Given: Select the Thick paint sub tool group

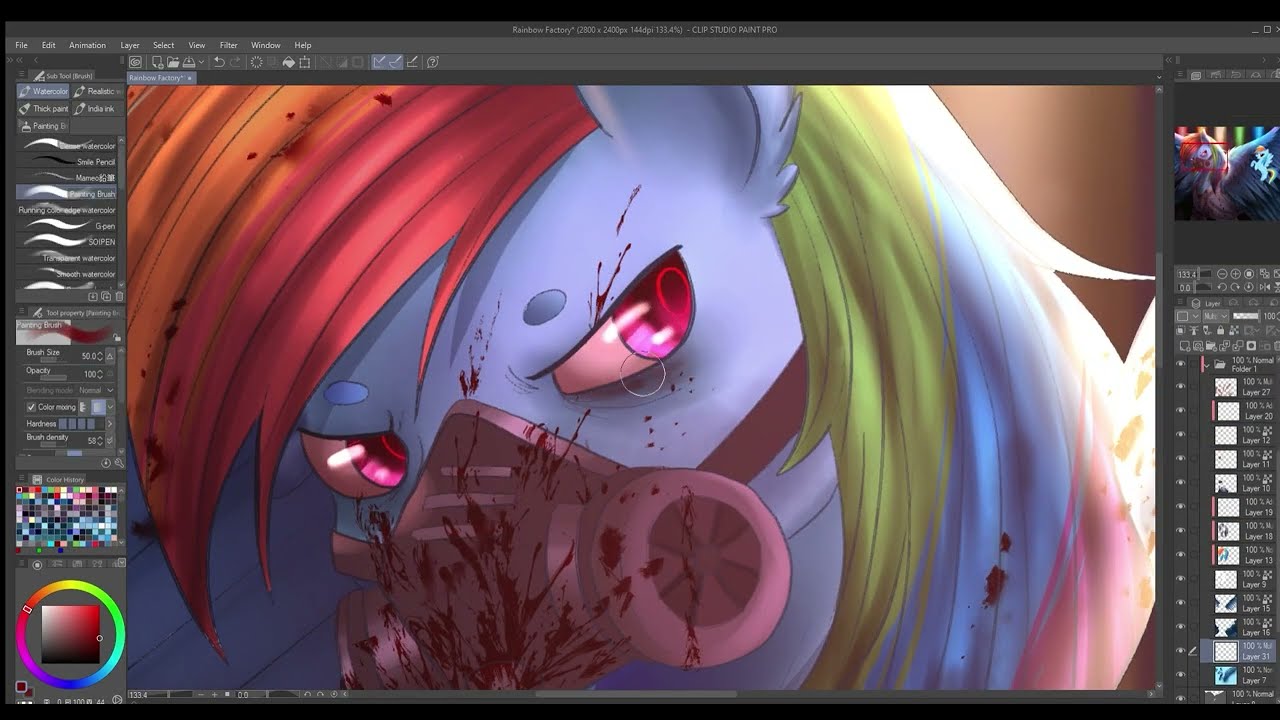Looking at the screenshot, I should [43, 108].
